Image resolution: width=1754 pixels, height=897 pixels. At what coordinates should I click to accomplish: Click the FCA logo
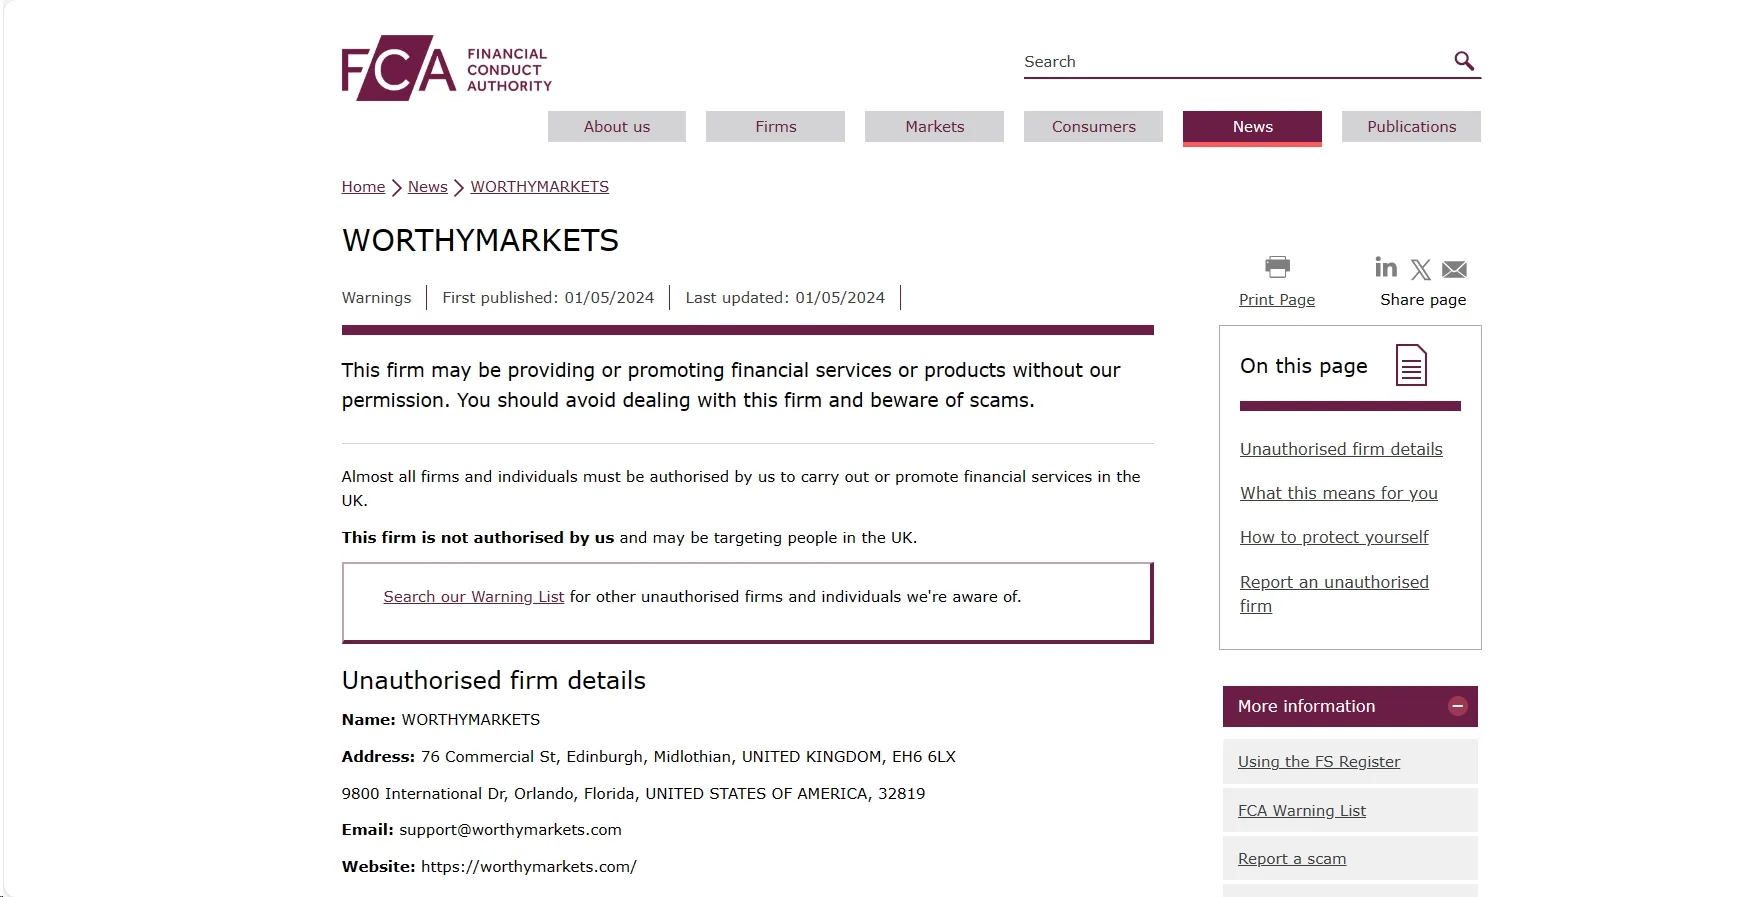click(x=446, y=68)
